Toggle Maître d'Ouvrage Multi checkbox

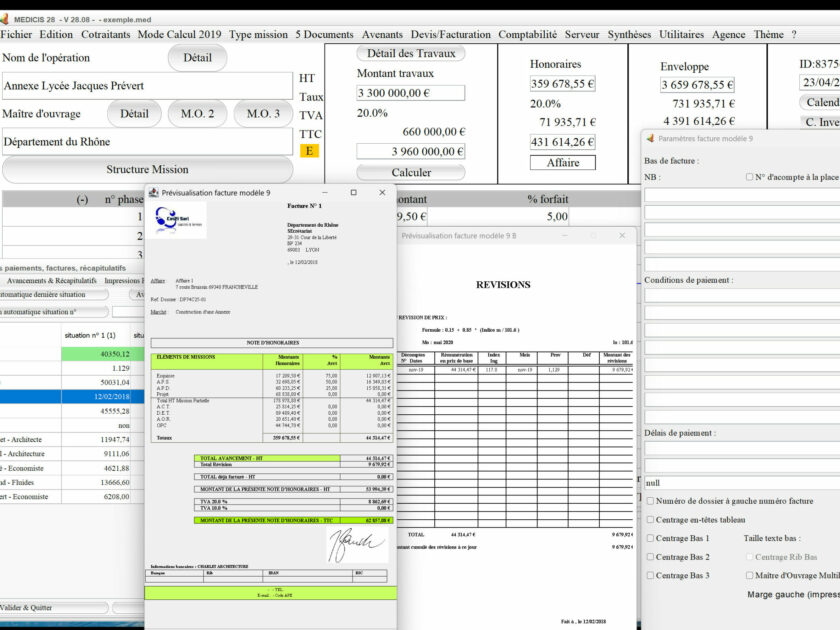749,575
